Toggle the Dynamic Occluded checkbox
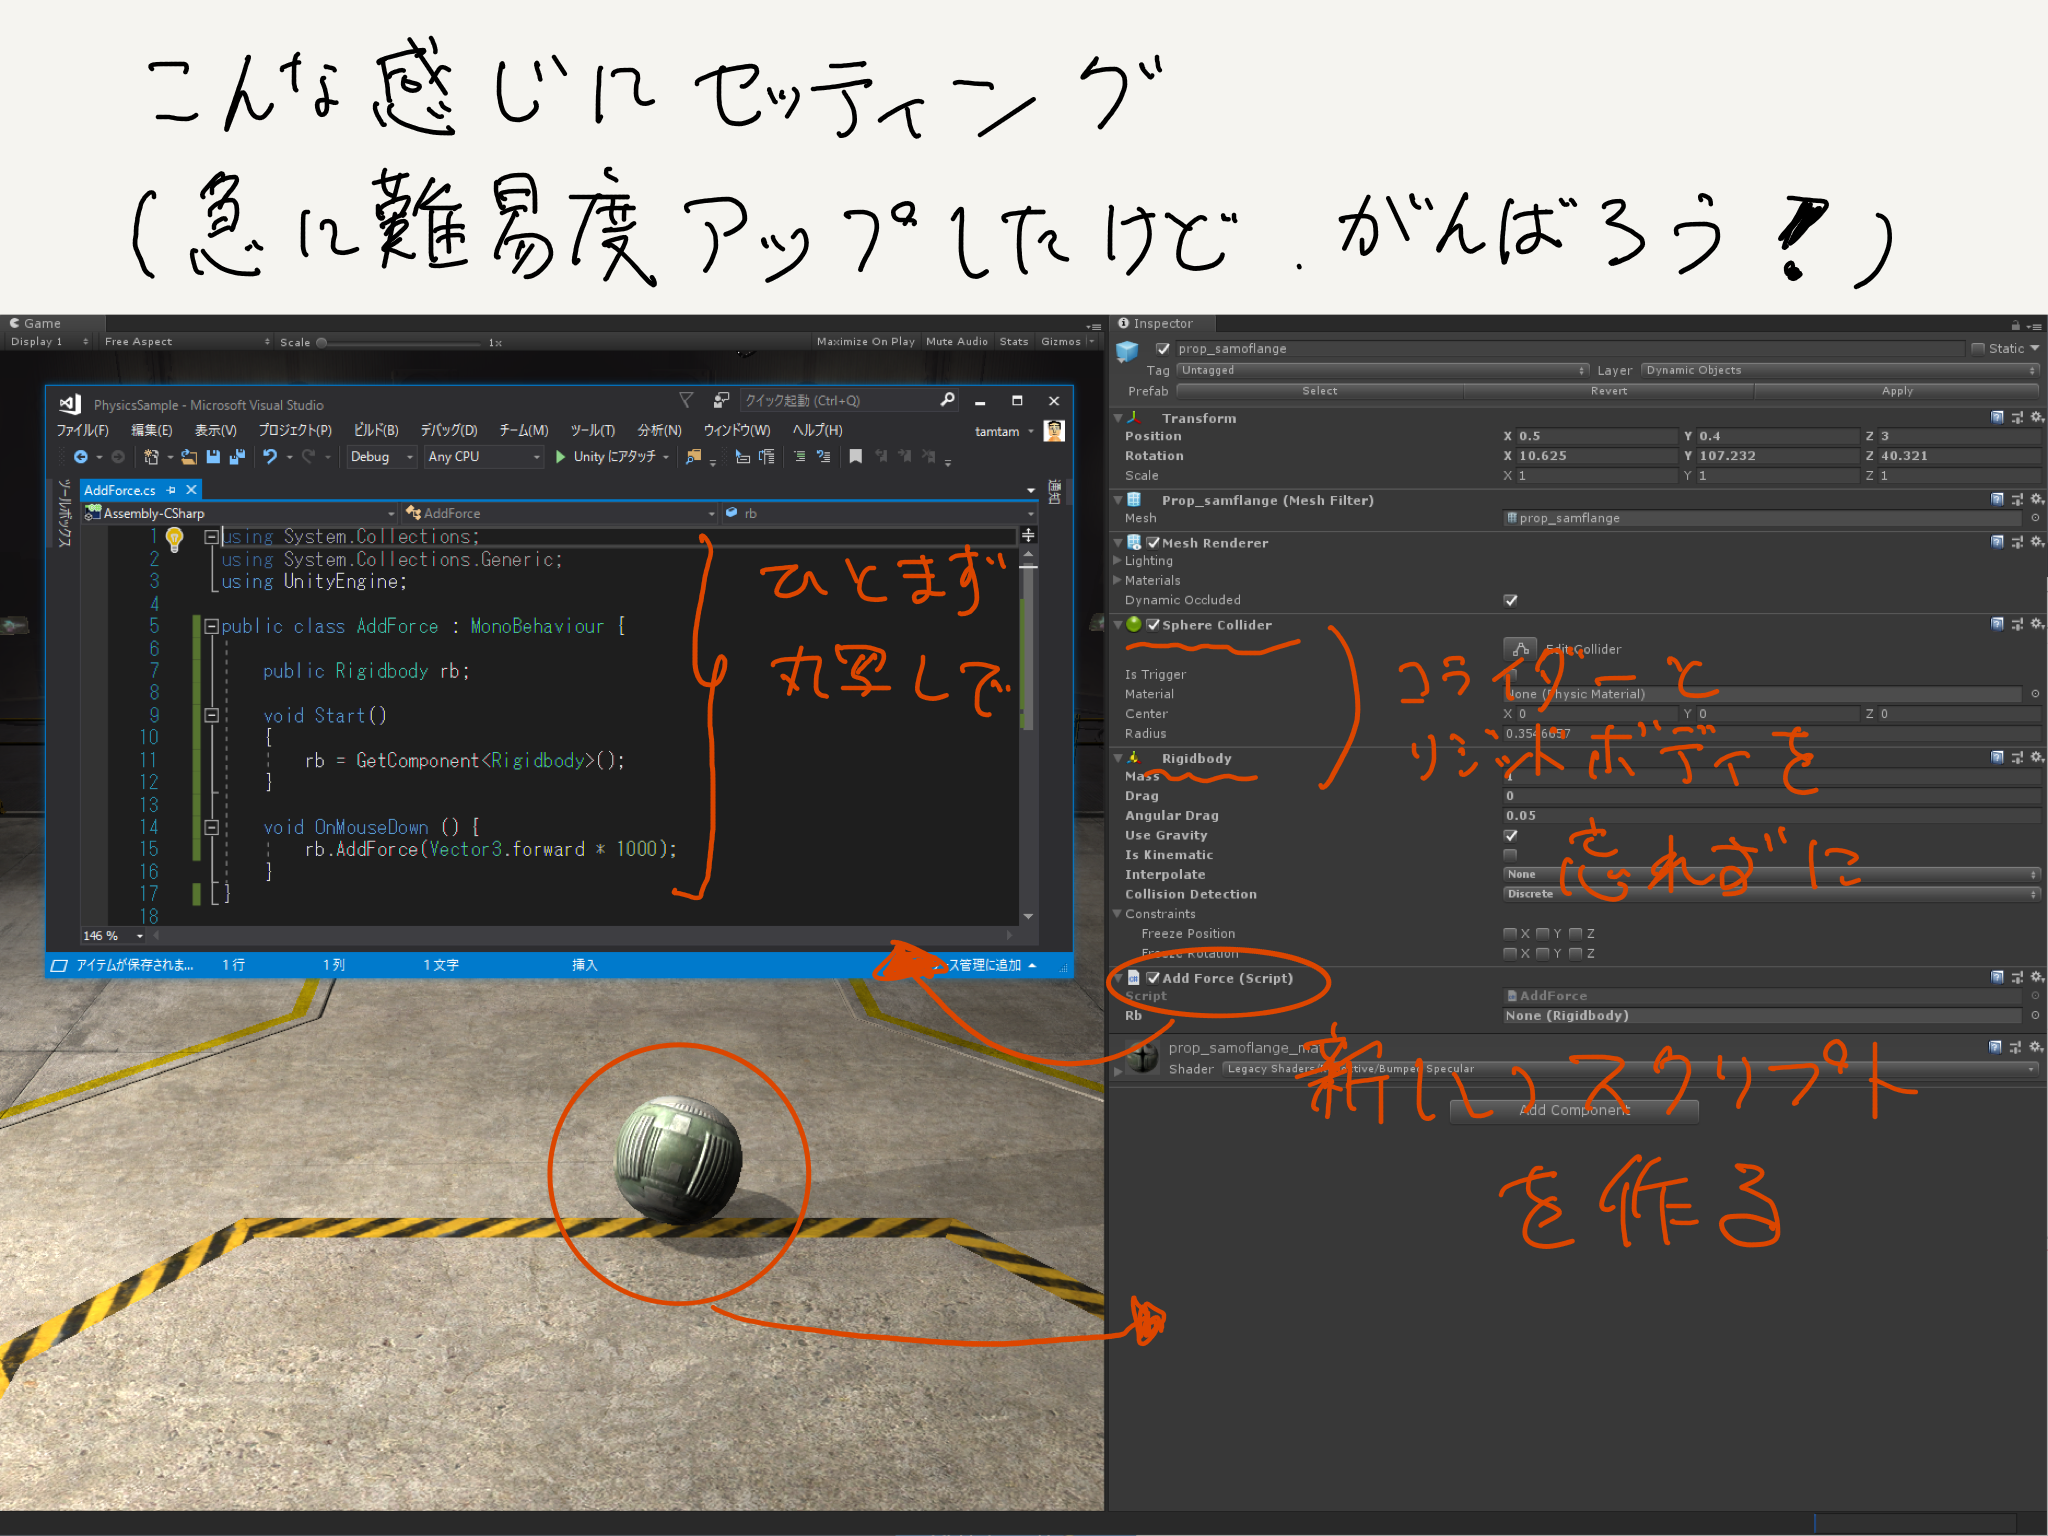The height and width of the screenshot is (1536, 2048). click(x=1510, y=600)
